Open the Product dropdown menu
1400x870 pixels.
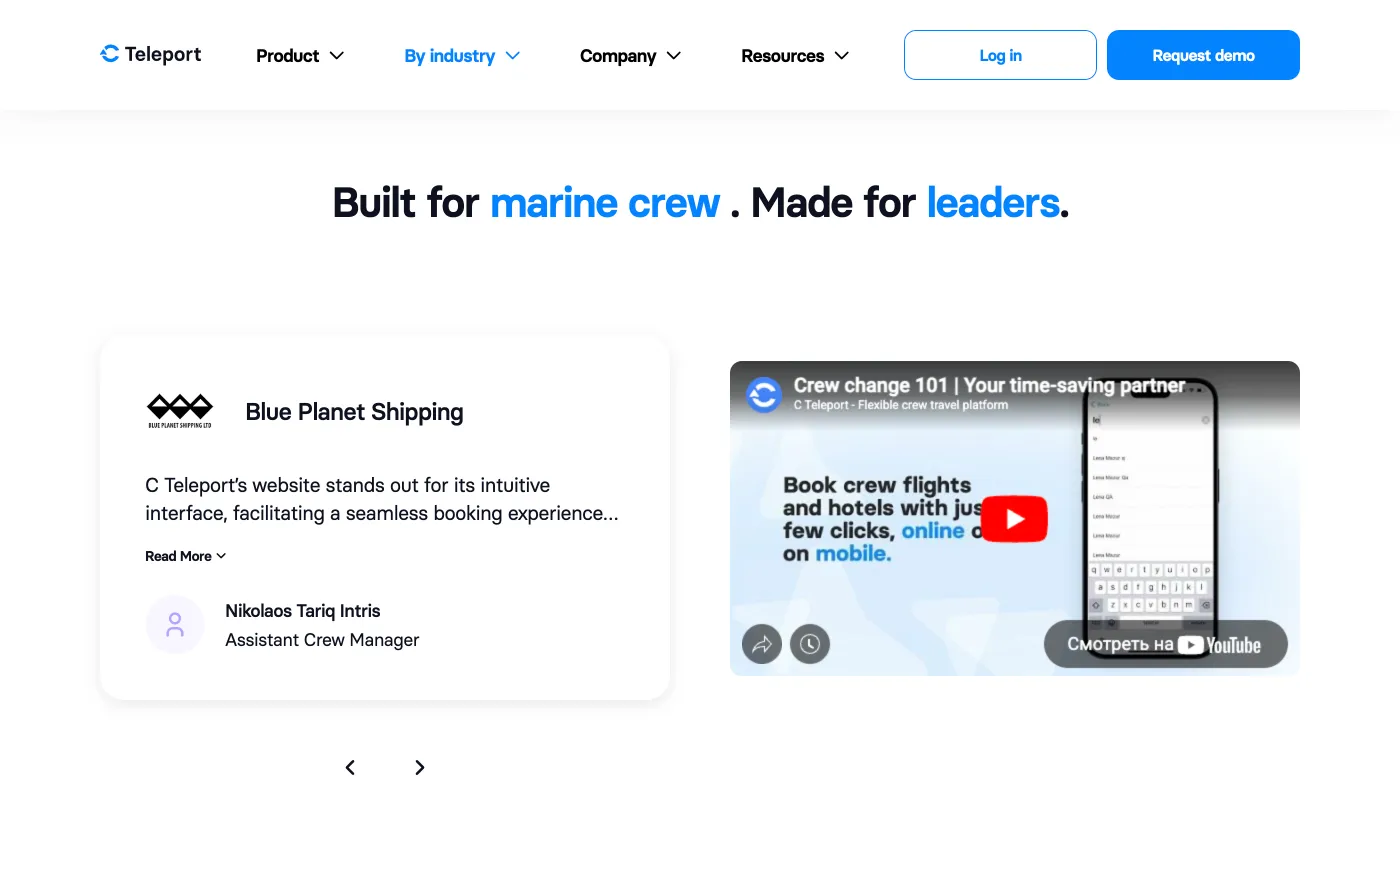[x=300, y=56]
